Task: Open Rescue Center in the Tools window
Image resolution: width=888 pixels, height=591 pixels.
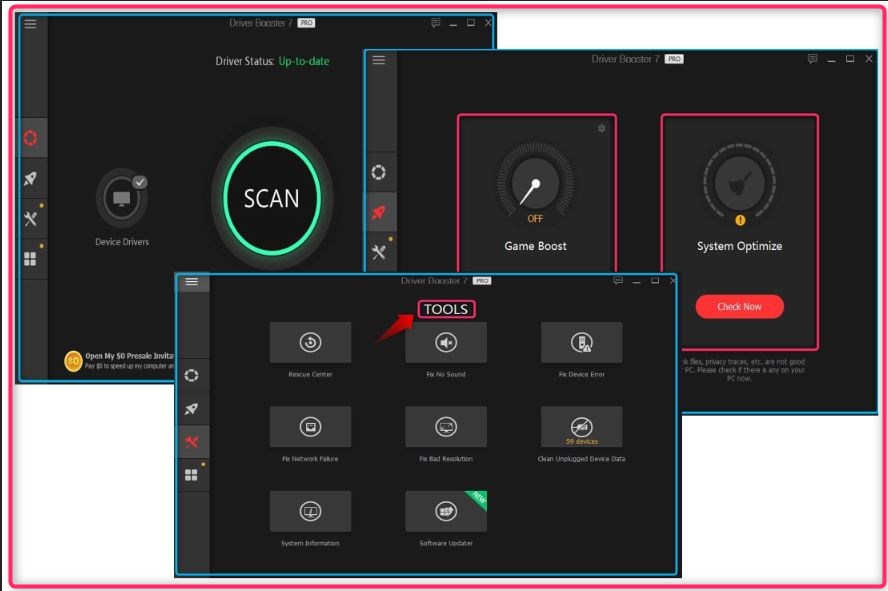Action: pos(310,342)
